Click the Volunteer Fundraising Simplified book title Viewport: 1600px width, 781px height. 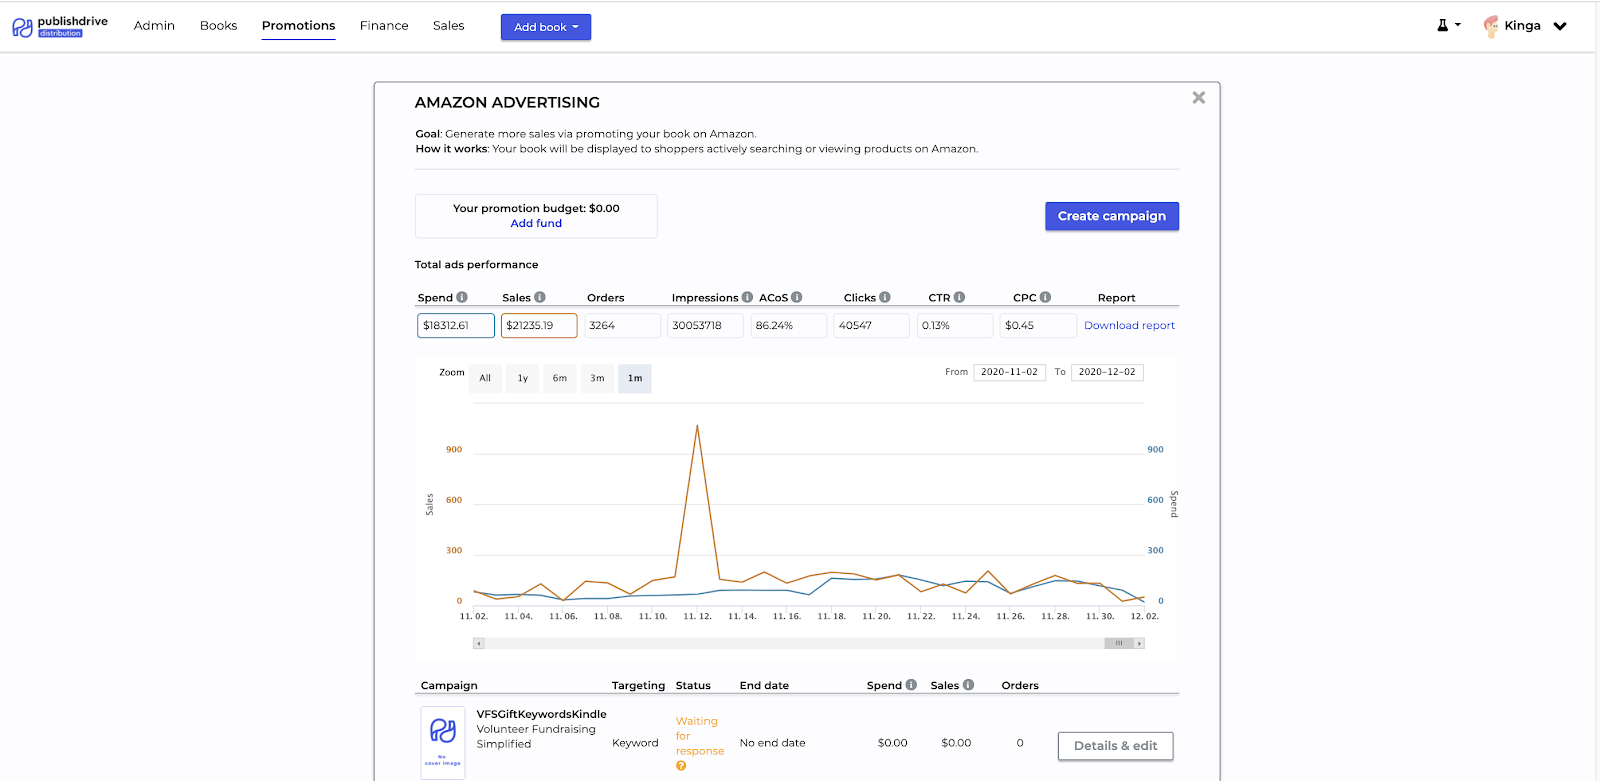pos(536,736)
